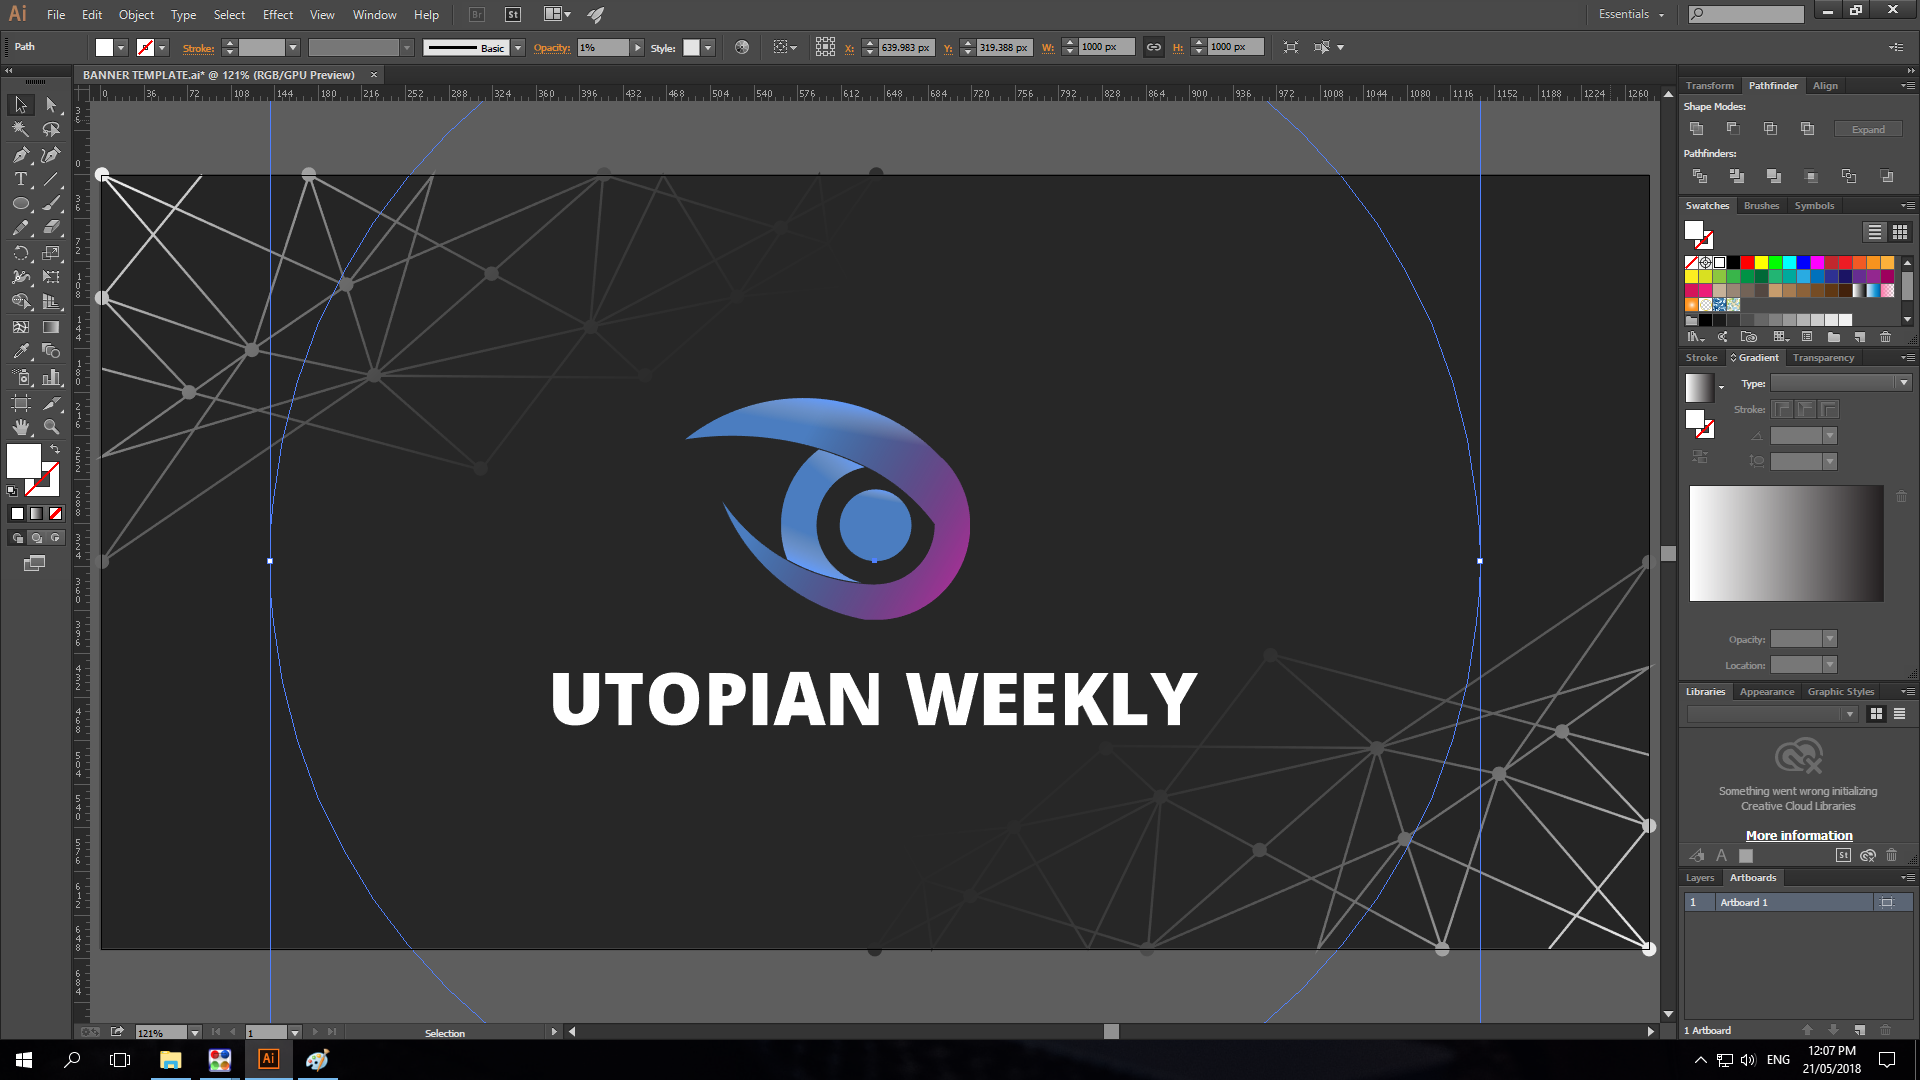The image size is (1920, 1080).
Task: Show swatches in list view
Action: pos(1875,232)
